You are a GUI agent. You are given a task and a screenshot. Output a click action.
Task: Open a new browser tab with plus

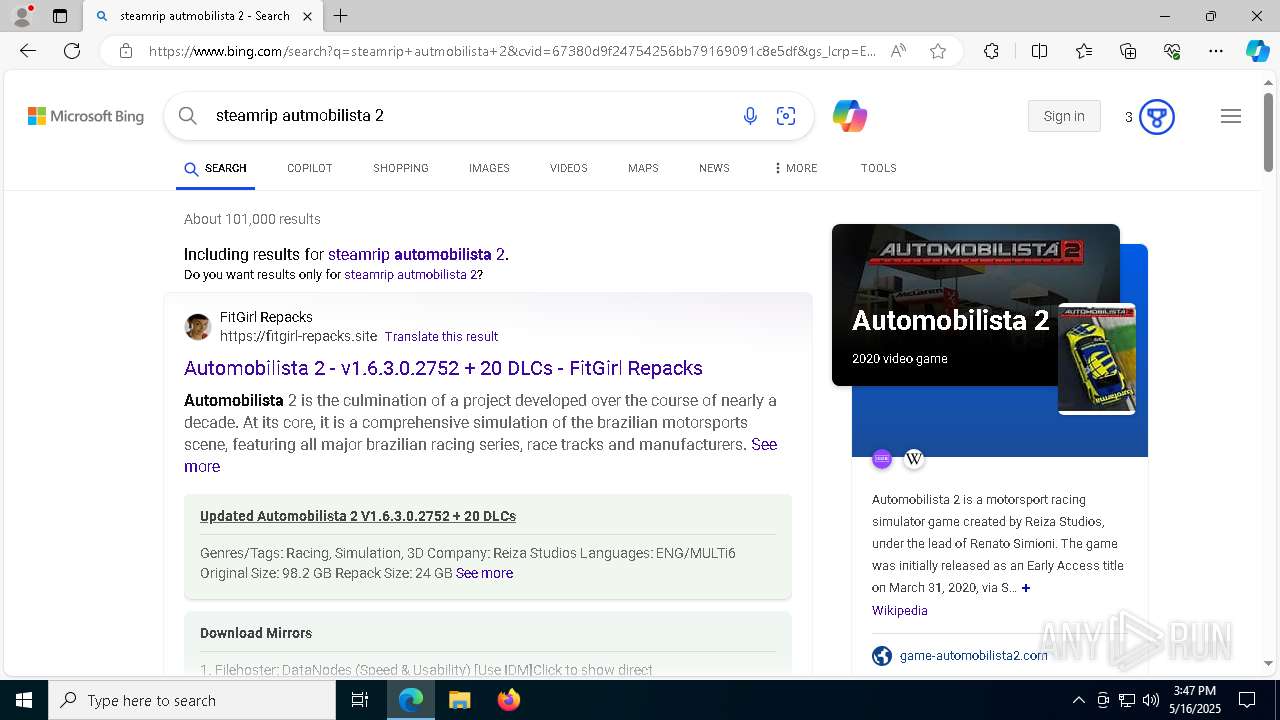340,16
